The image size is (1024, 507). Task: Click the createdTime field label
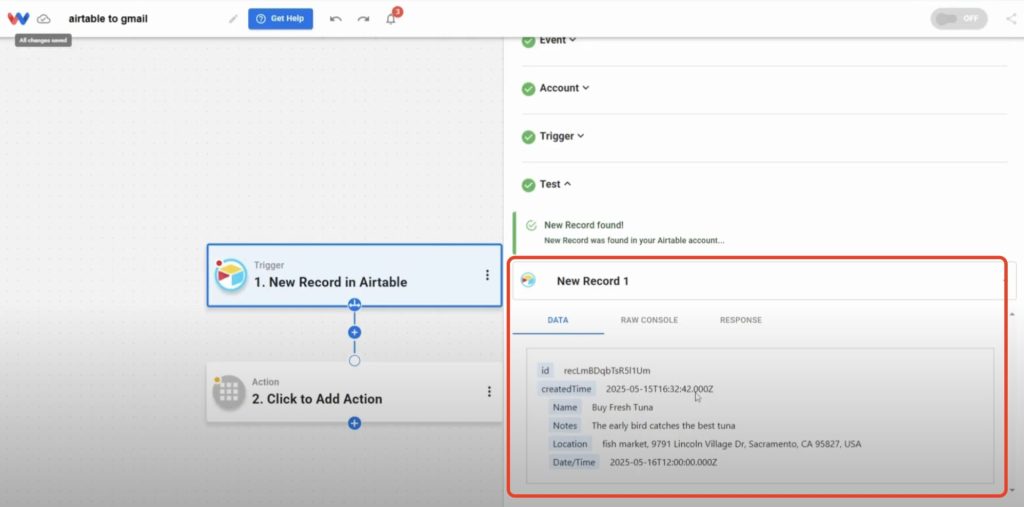(566, 389)
